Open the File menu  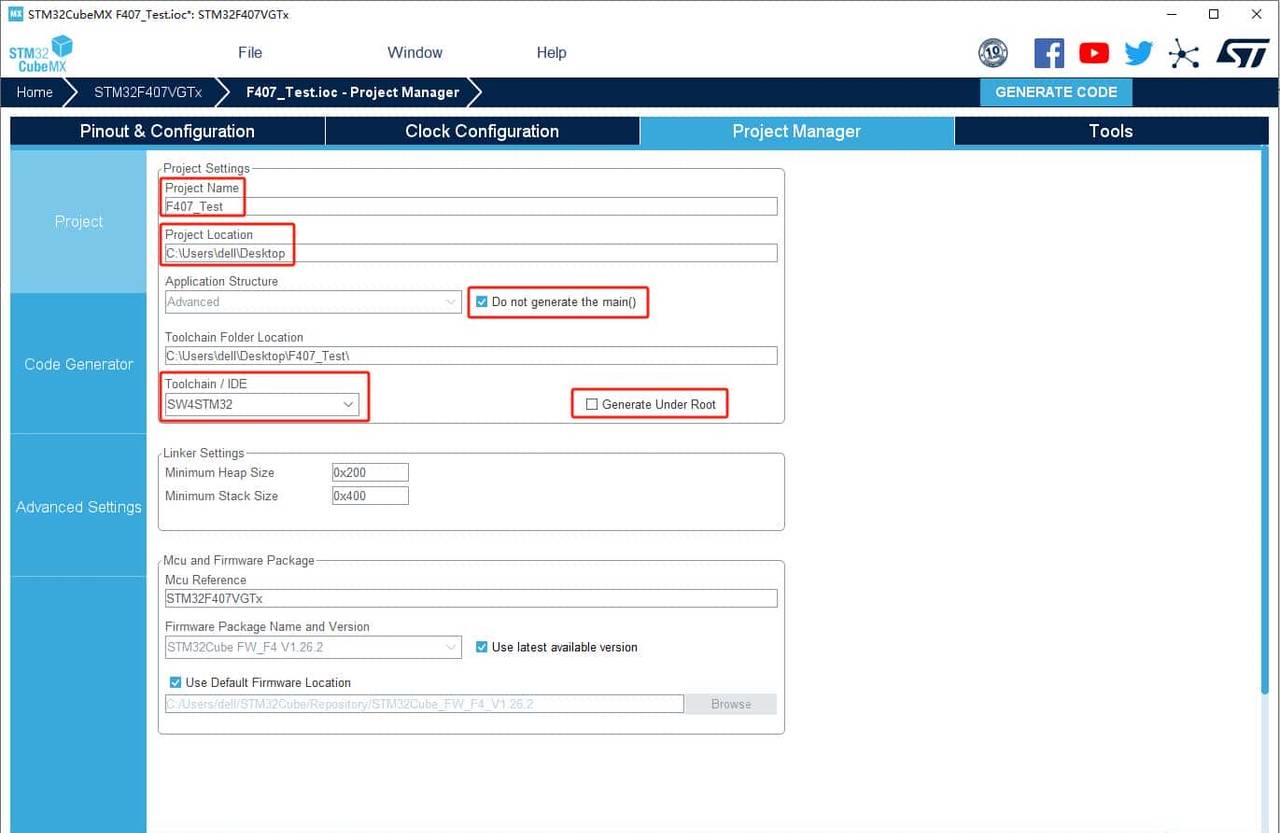pos(250,53)
